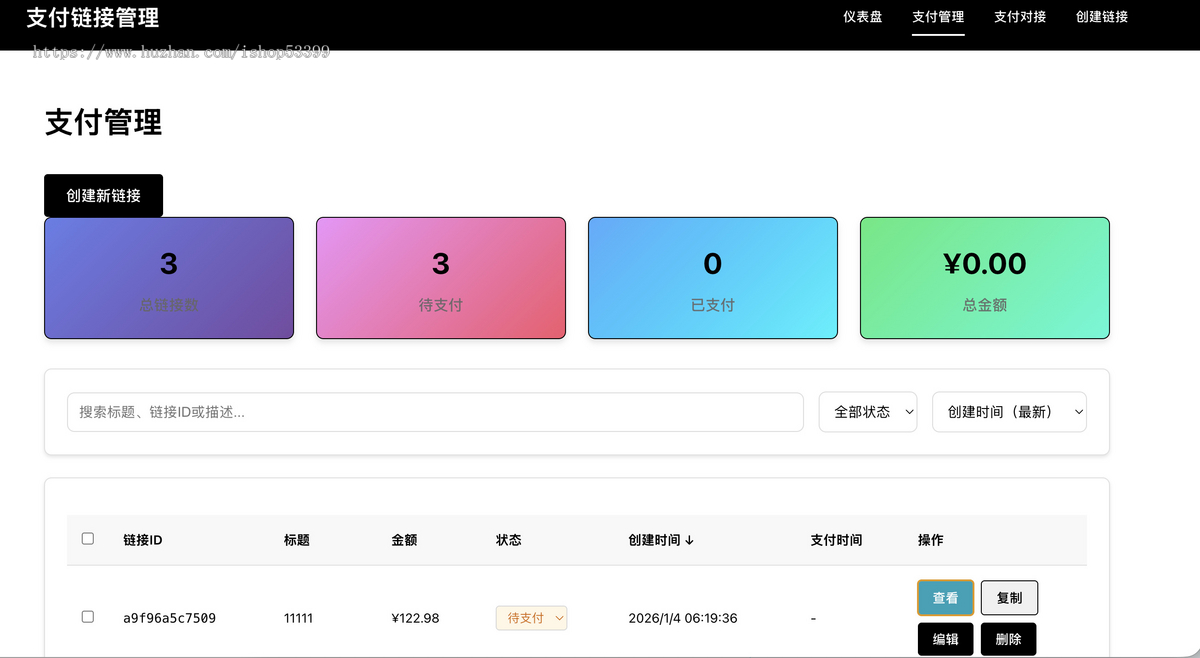Click the 总金额 stats card
The image size is (1200, 658).
click(x=985, y=278)
